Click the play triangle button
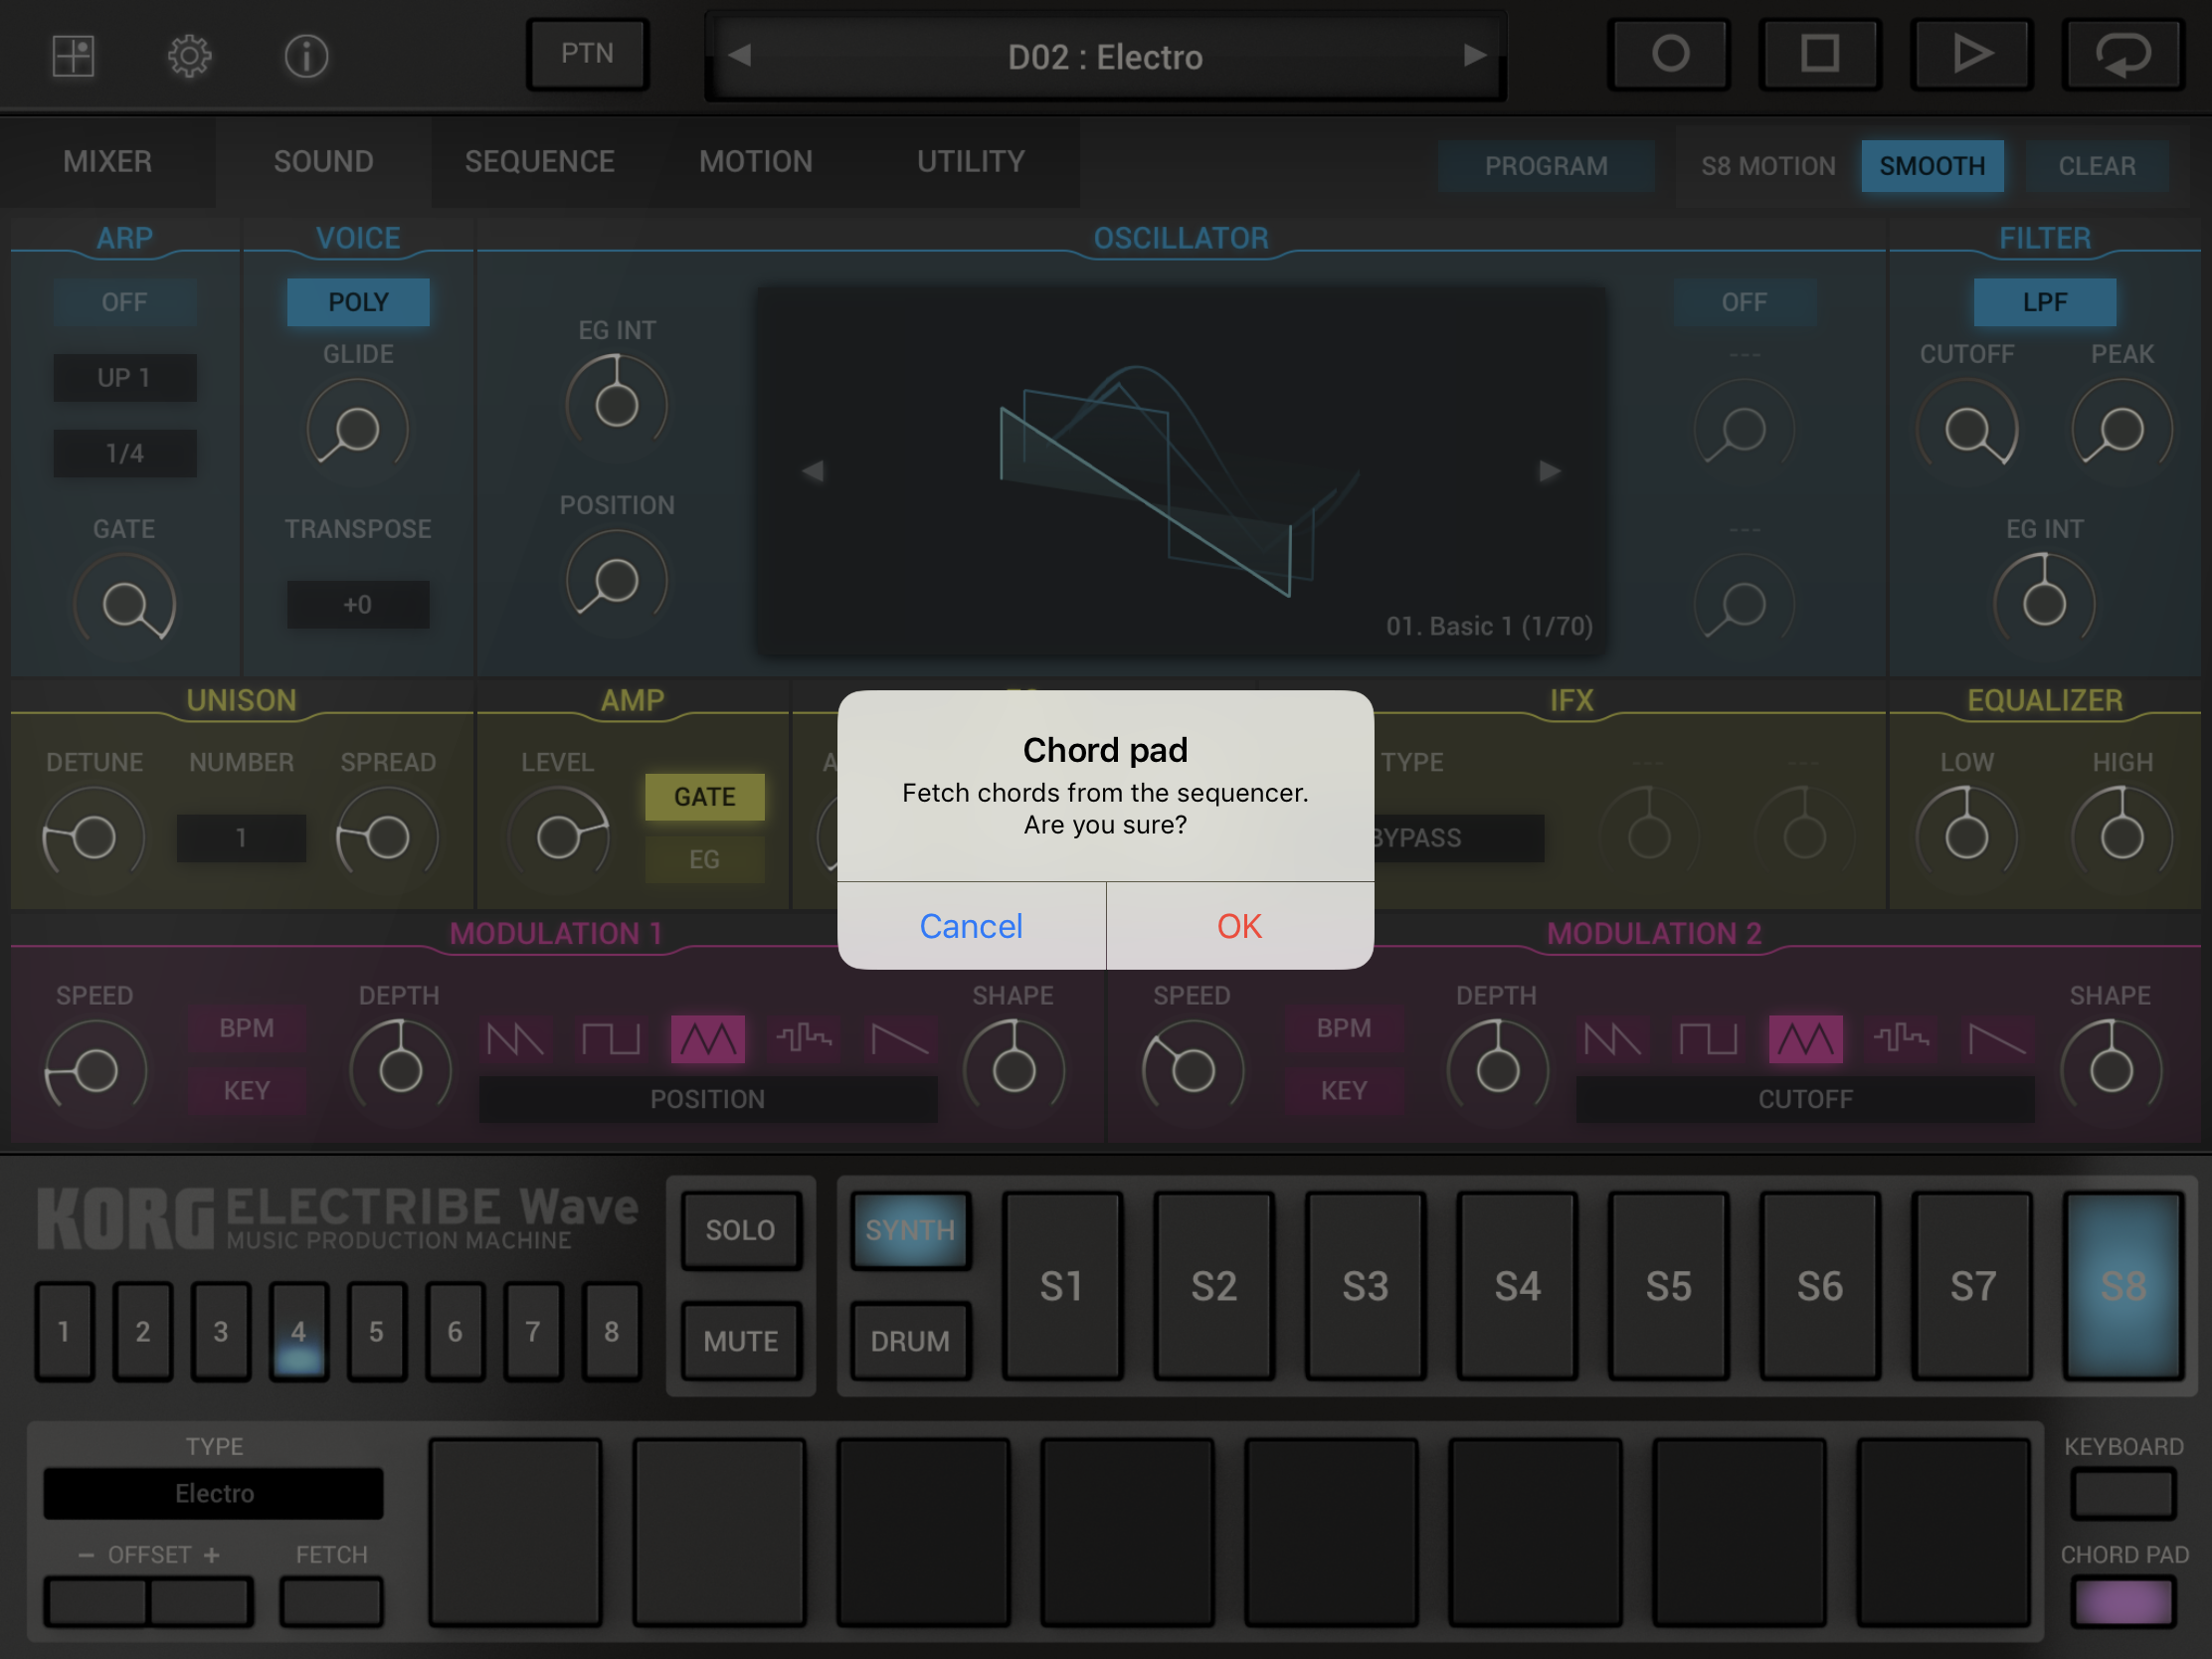 [1971, 54]
